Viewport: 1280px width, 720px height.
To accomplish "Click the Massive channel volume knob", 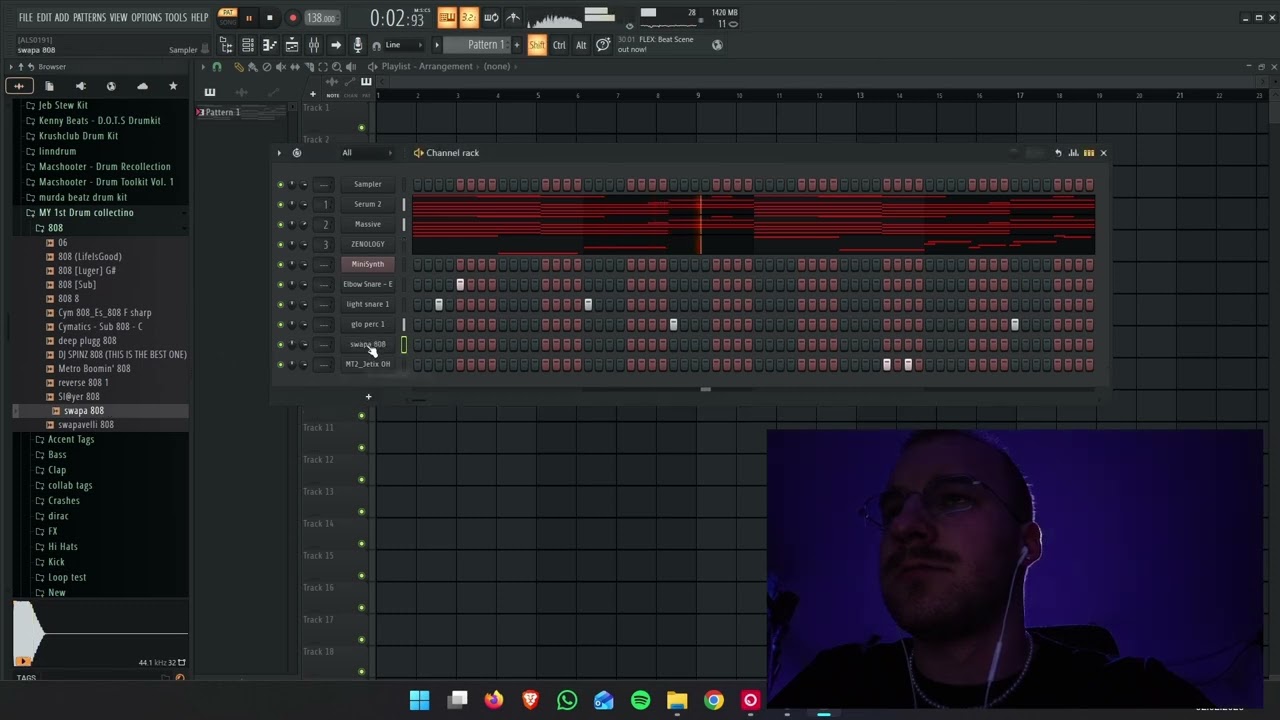I will click(x=303, y=224).
